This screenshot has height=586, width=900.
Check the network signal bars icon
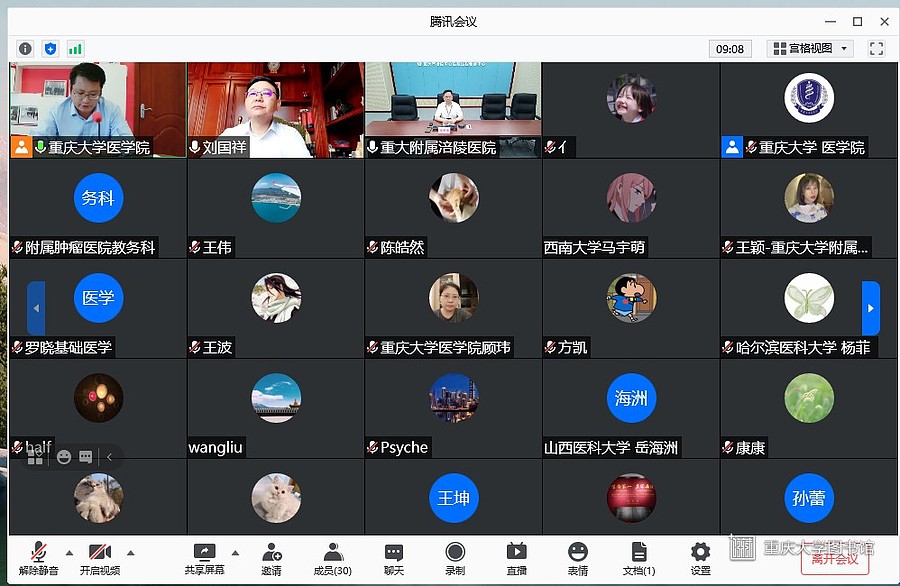(75, 49)
